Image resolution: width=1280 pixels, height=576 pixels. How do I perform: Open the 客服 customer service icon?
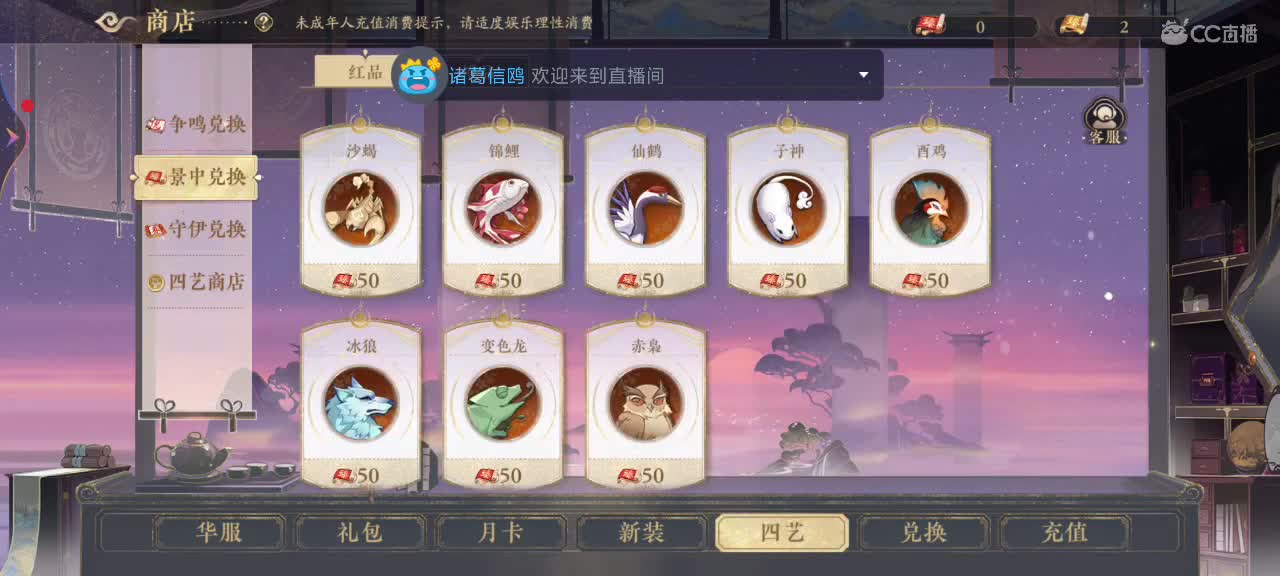point(1105,122)
